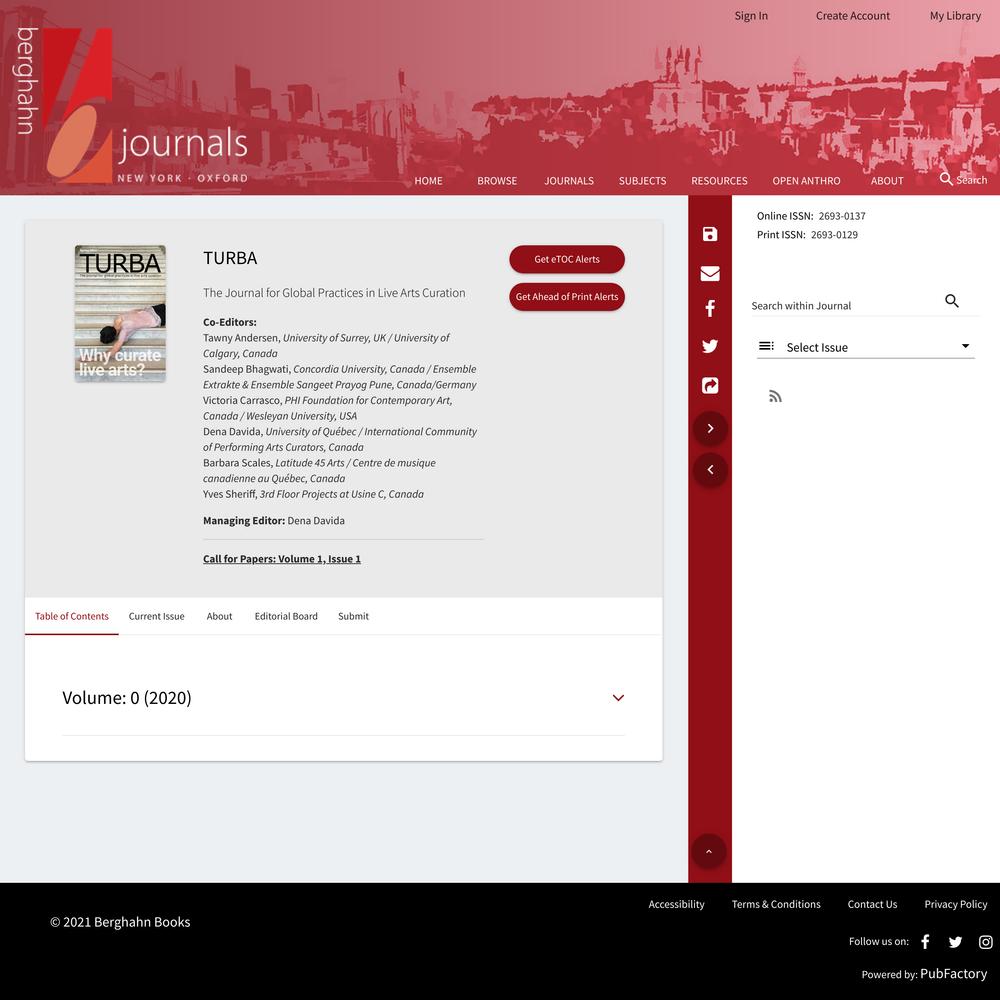Switch to Table of Contents tab
The image size is (1000, 1000).
tap(71, 616)
